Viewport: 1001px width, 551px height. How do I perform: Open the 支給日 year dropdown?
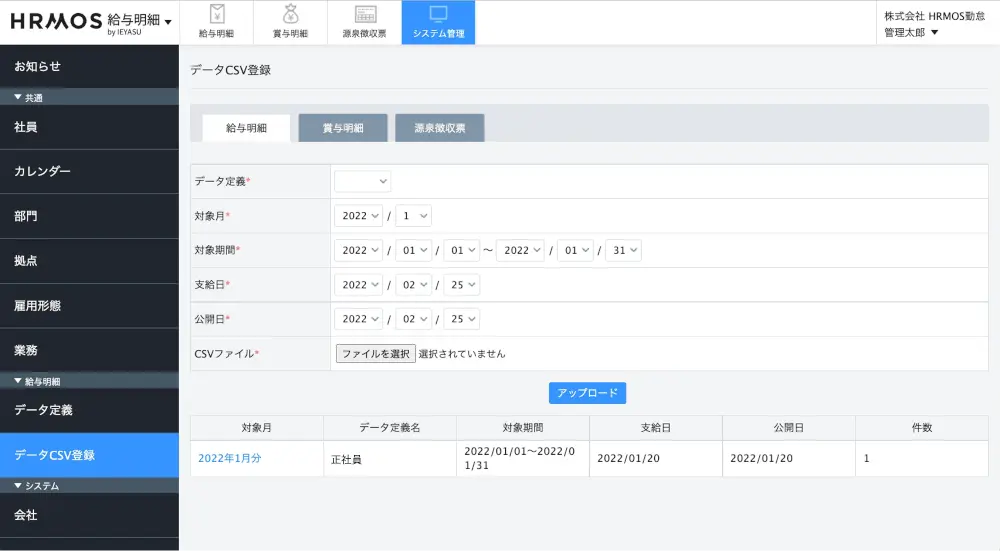coord(358,285)
